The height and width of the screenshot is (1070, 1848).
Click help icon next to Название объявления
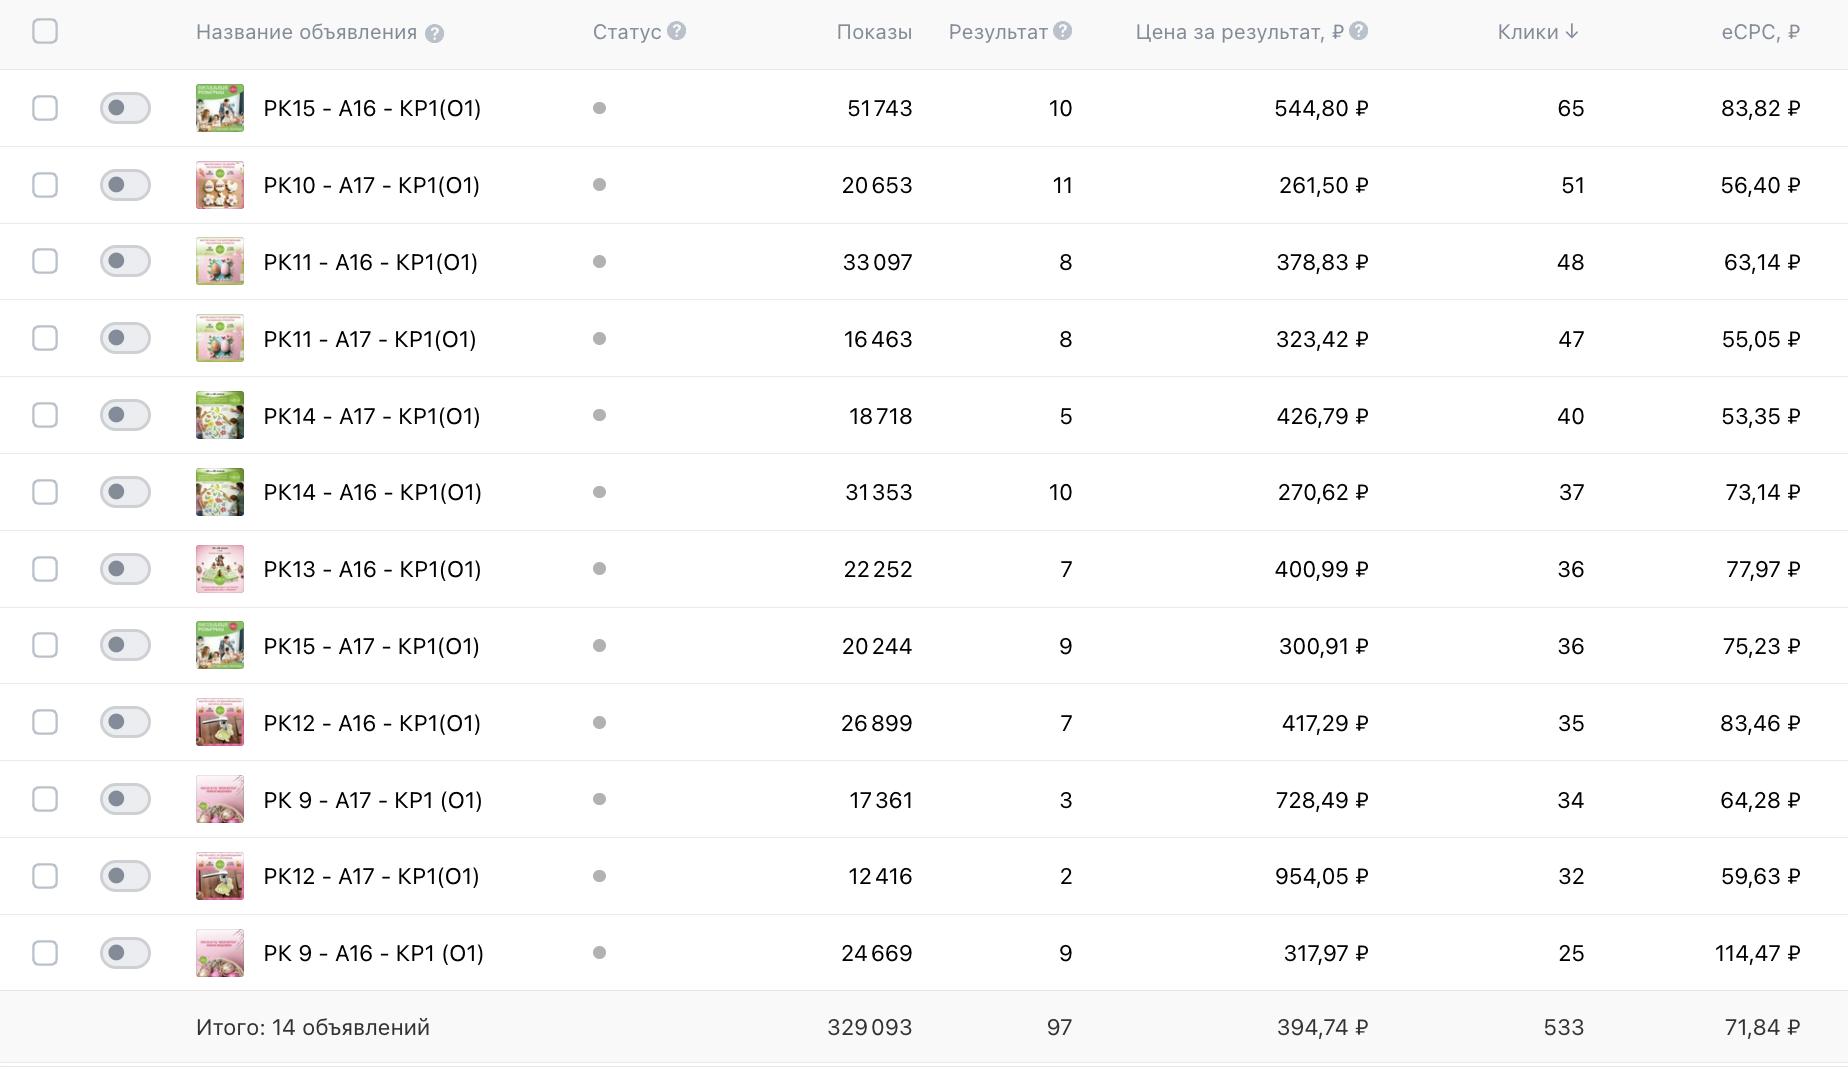(434, 33)
